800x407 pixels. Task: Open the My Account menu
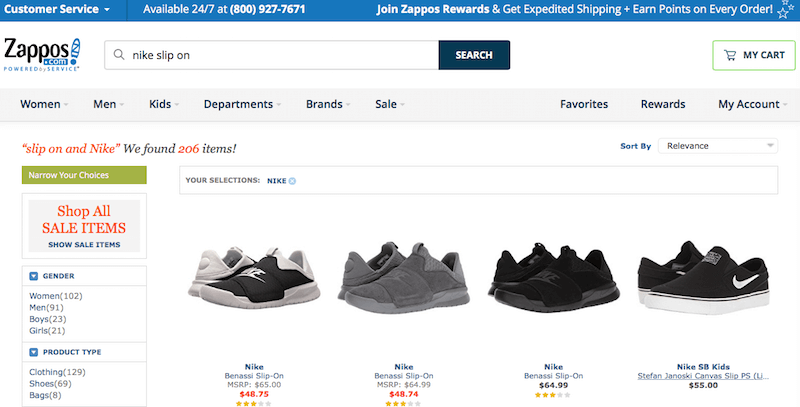click(x=753, y=104)
